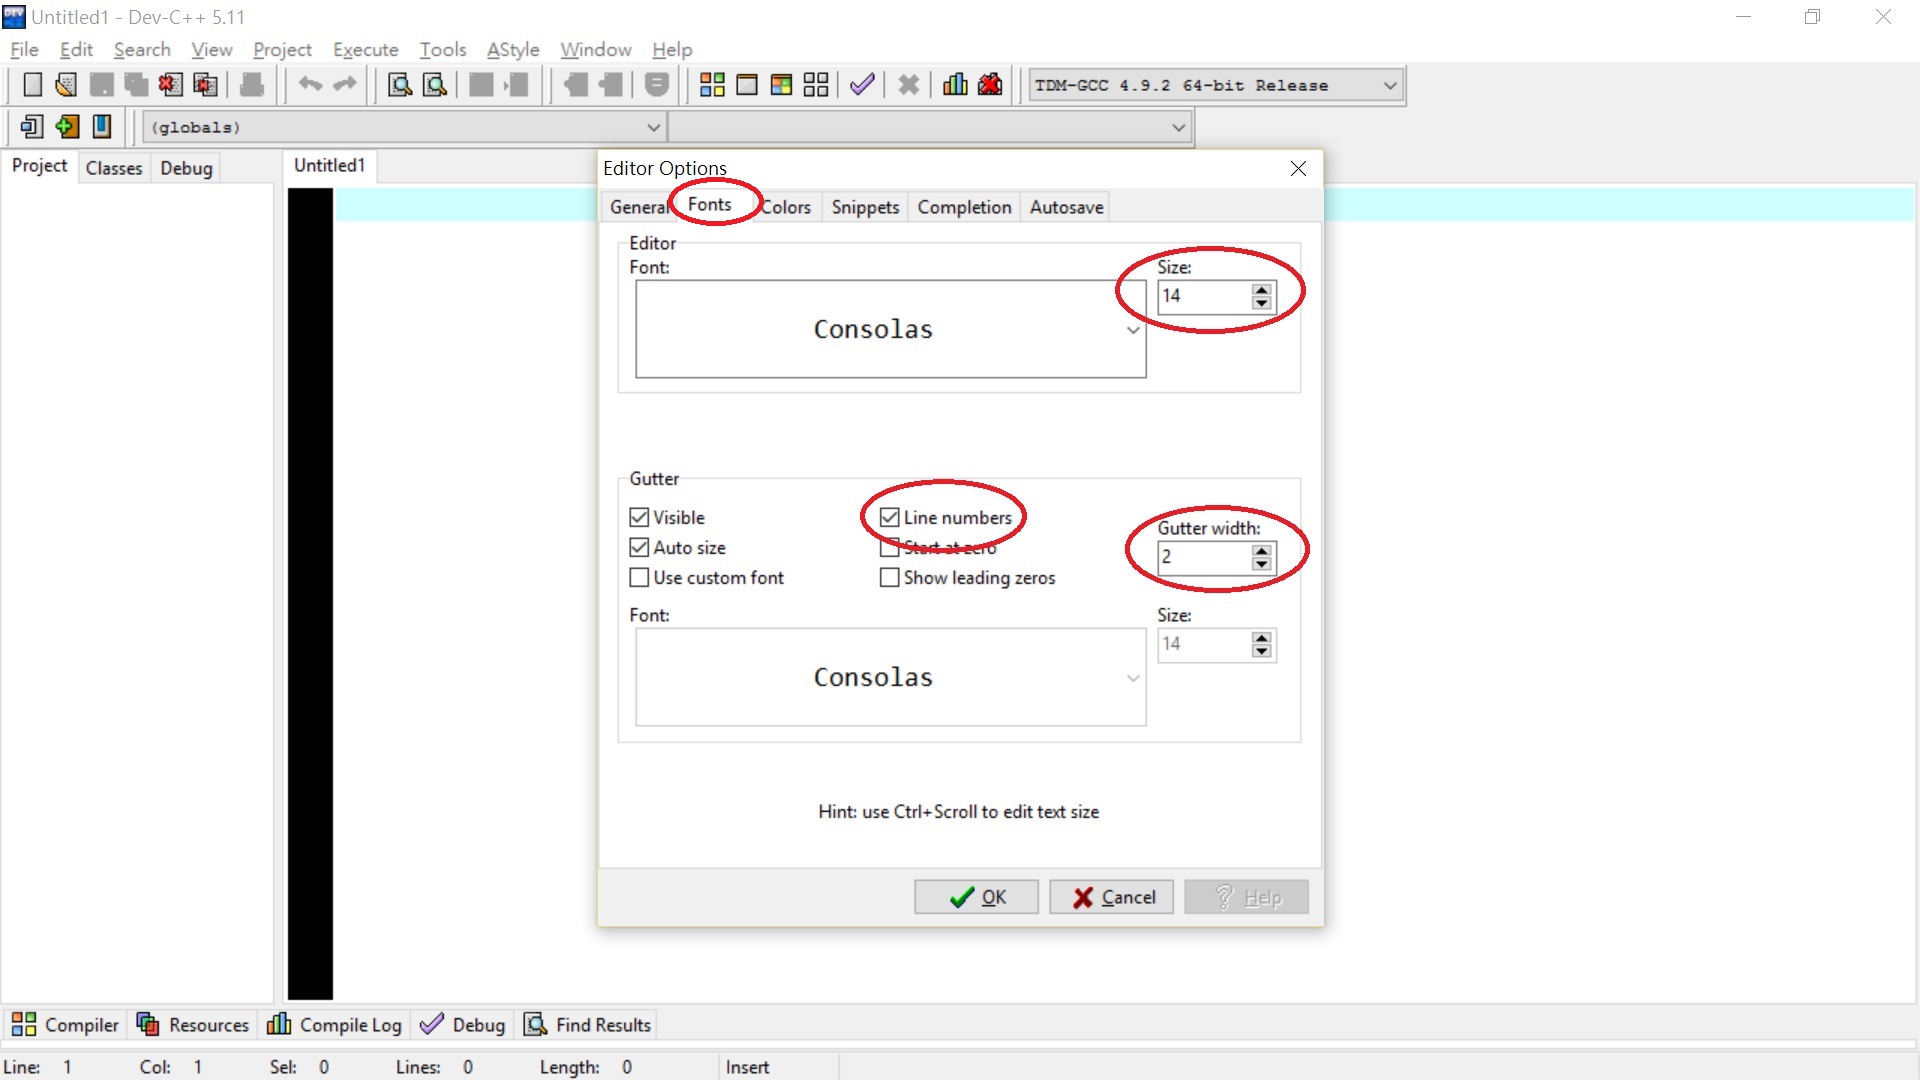Open the Execute menu
Viewport: 1920px width, 1080px height.
tap(365, 50)
